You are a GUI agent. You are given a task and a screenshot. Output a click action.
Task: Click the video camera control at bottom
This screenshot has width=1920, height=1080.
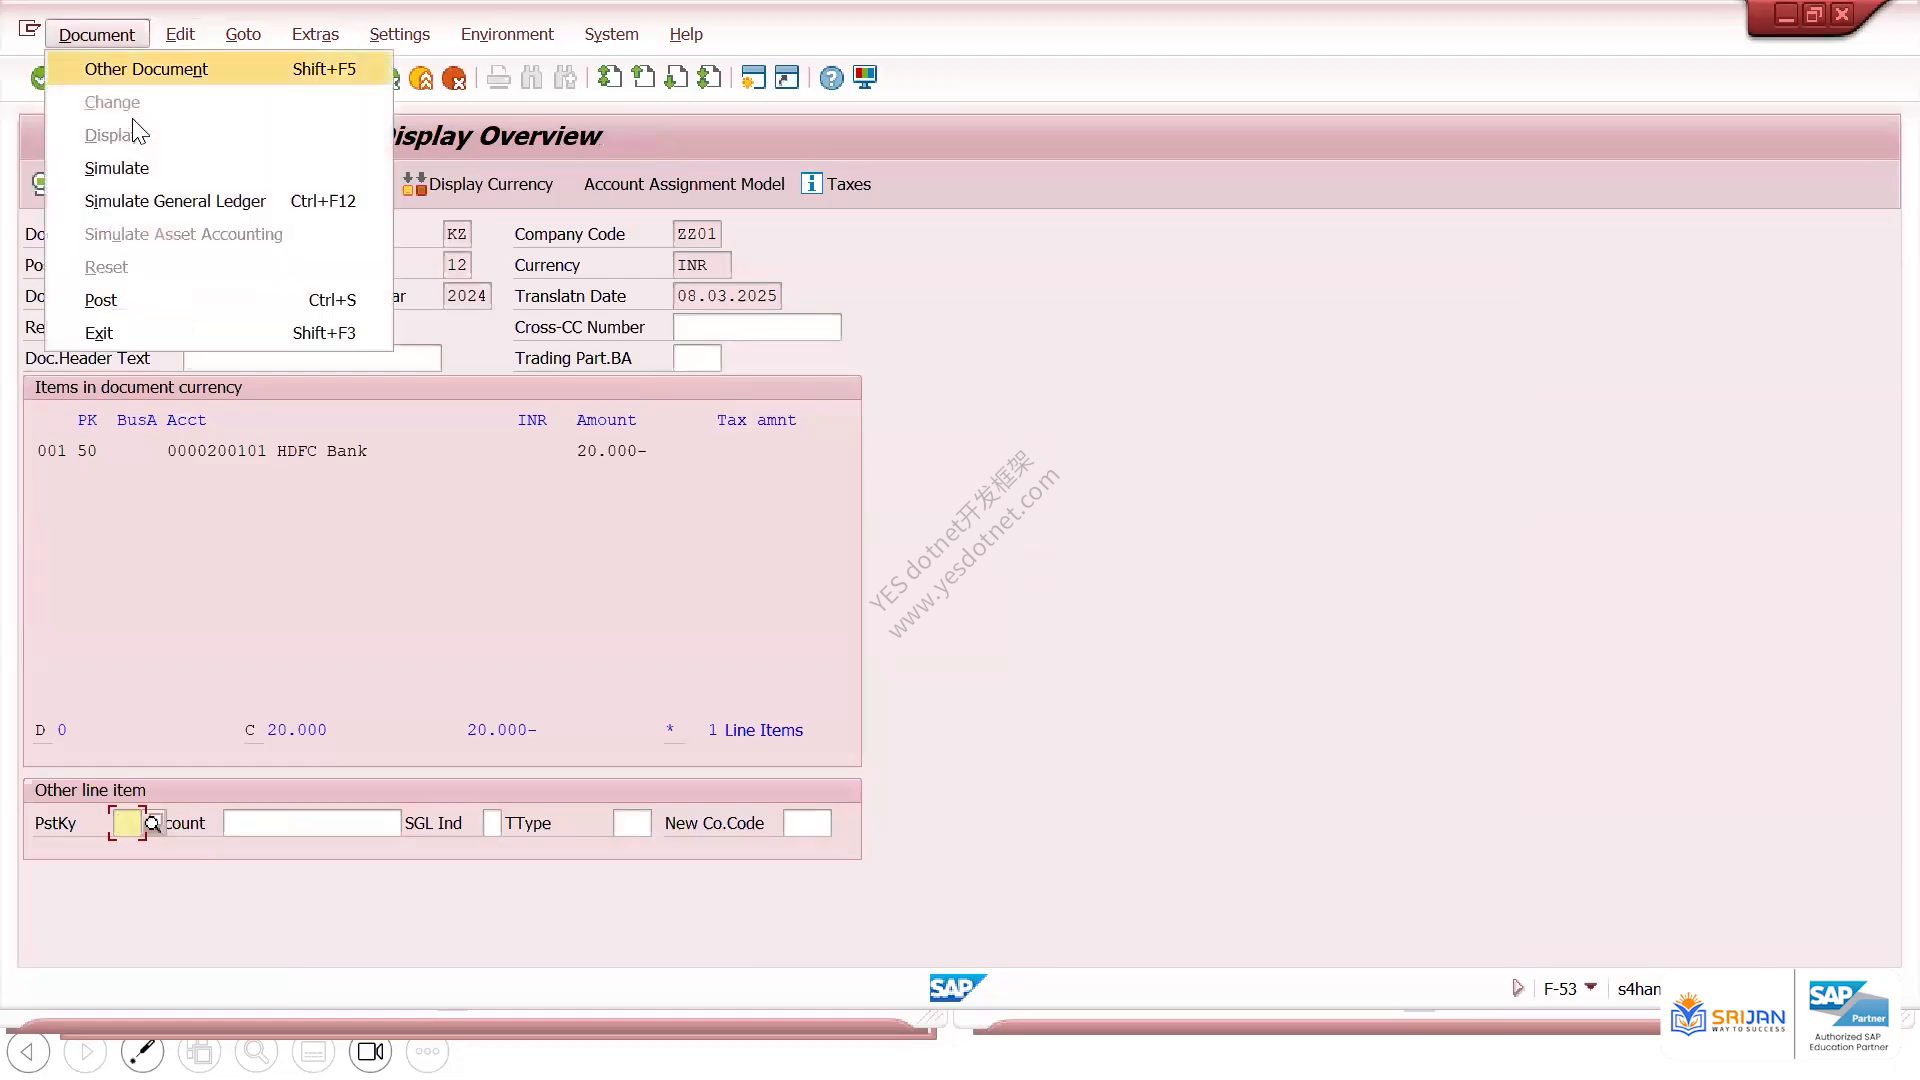(x=371, y=1052)
